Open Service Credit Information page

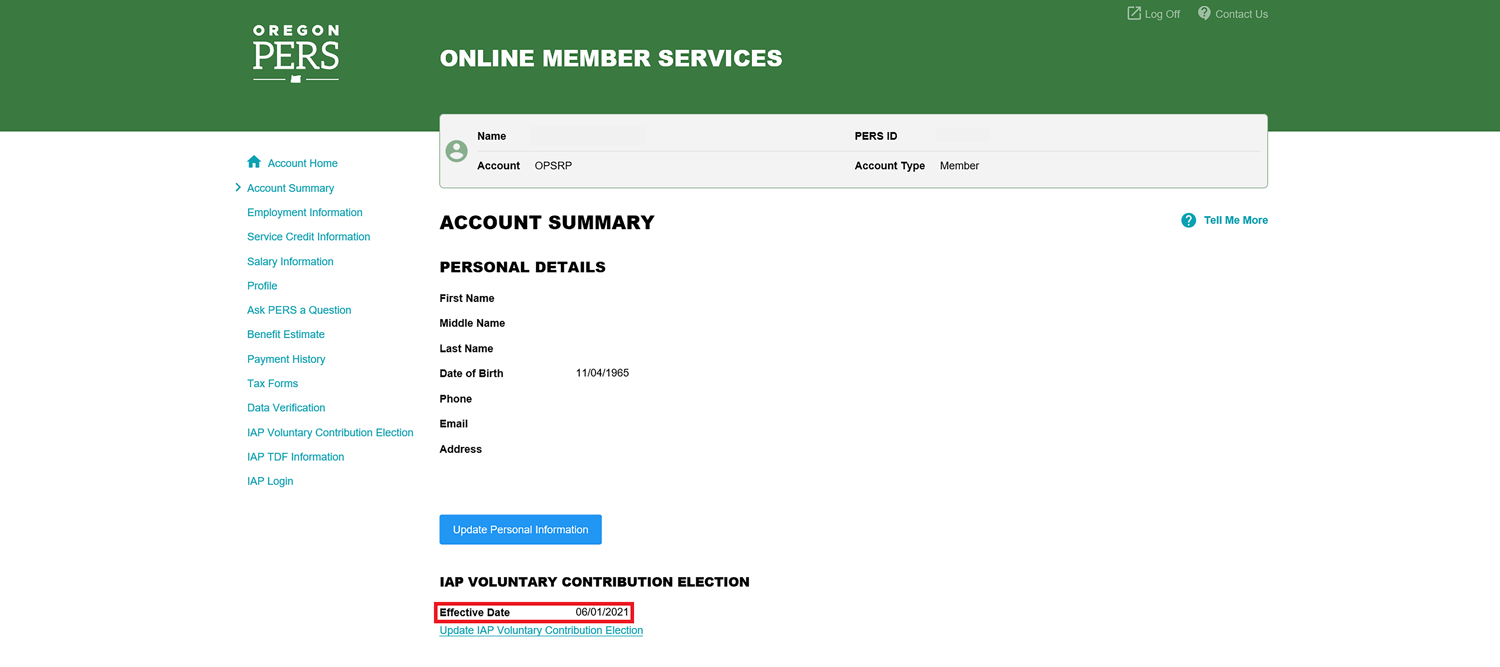click(308, 237)
